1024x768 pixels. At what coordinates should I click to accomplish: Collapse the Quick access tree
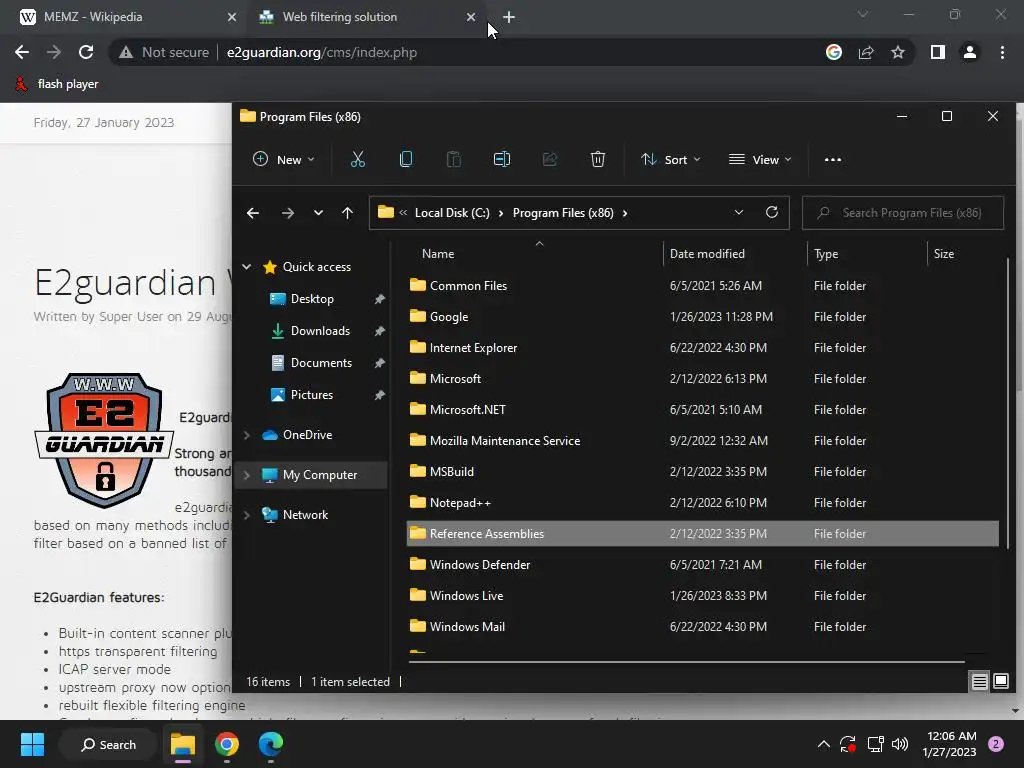[247, 266]
